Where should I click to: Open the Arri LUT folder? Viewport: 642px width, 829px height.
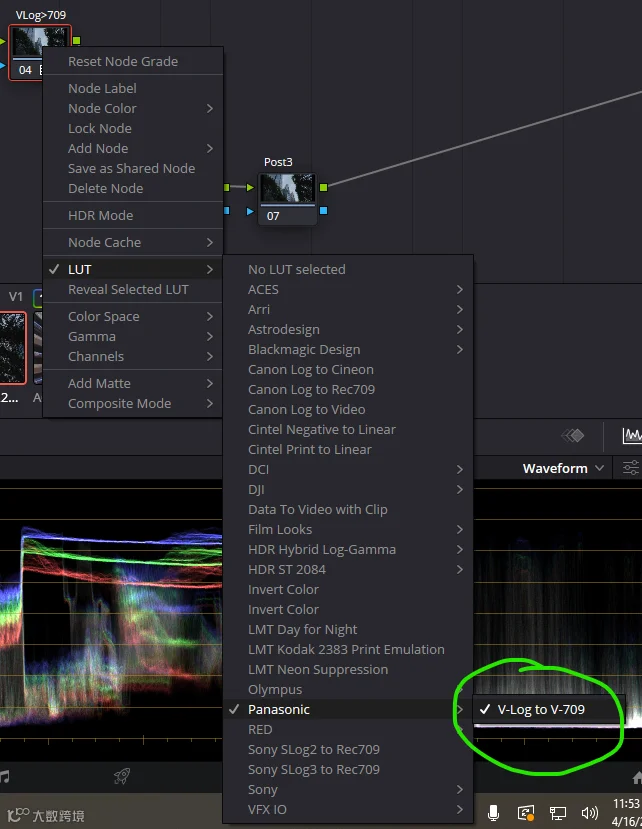click(x=347, y=310)
